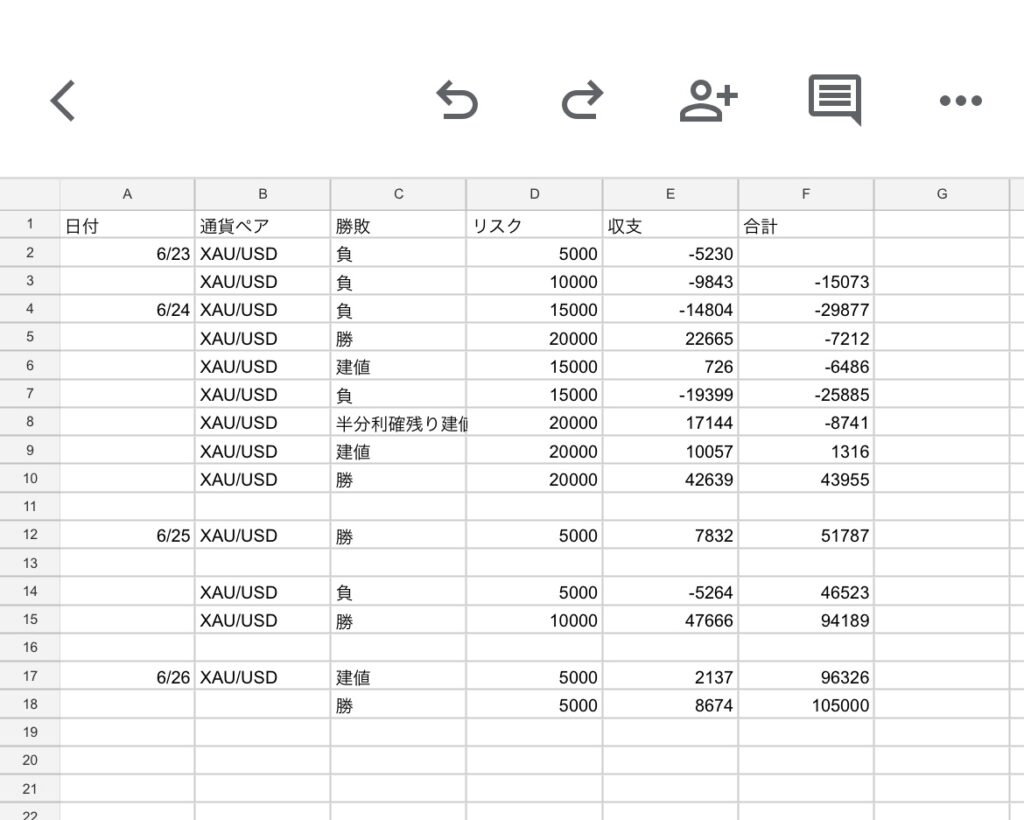Select the cell with 726
Viewport: 1024px width, 820px height.
click(670, 366)
